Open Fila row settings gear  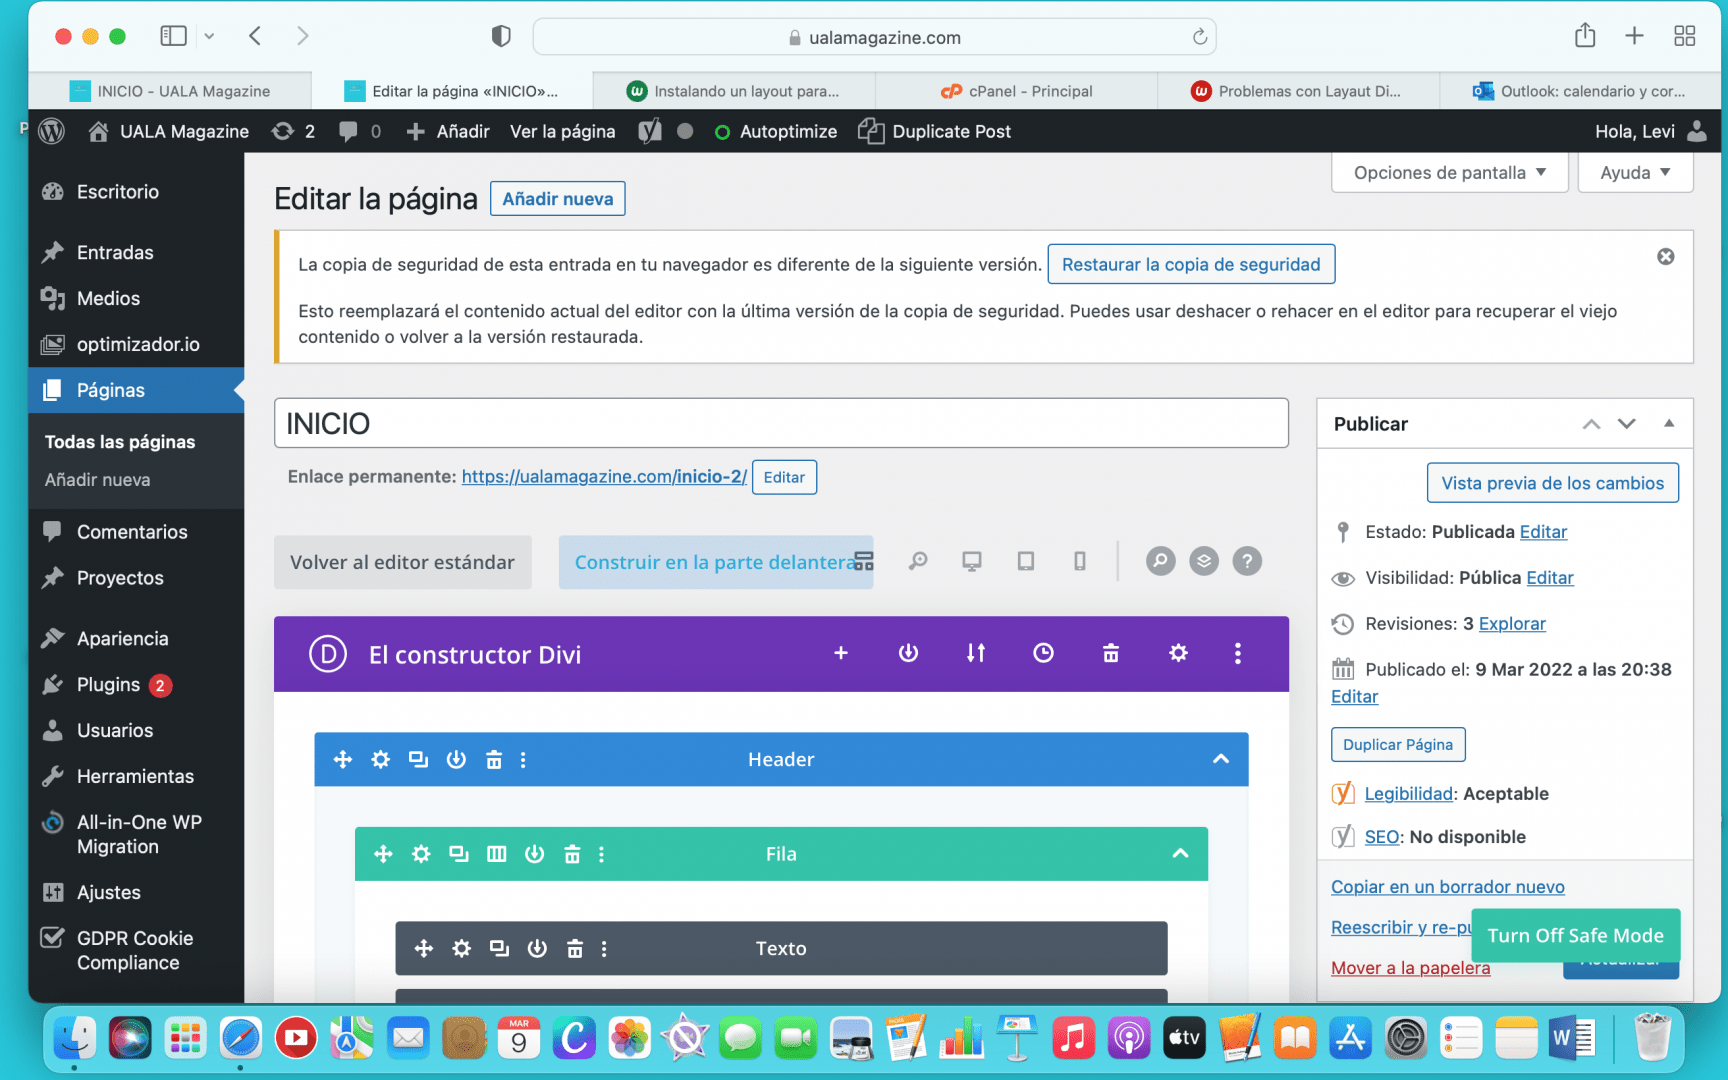tap(421, 854)
